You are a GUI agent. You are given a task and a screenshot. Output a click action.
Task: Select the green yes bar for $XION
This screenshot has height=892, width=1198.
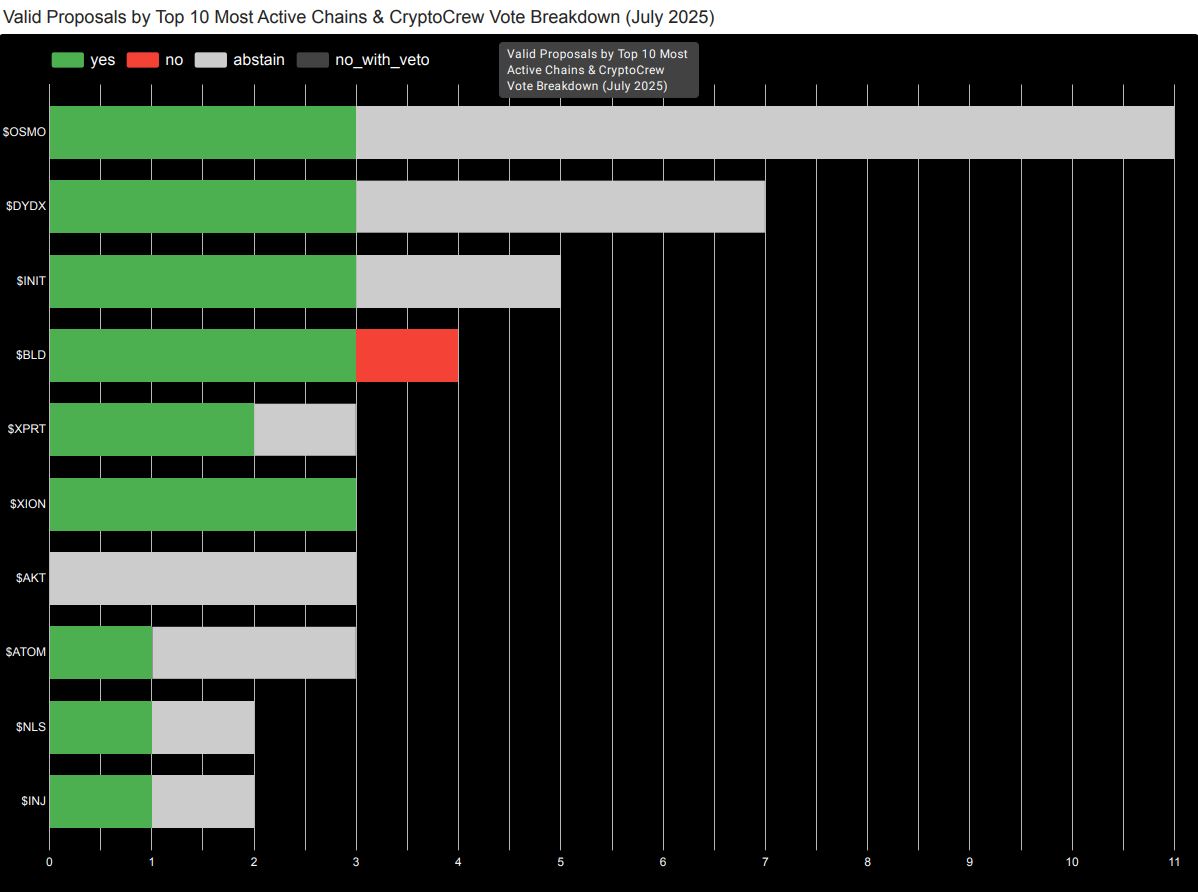[x=202, y=504]
